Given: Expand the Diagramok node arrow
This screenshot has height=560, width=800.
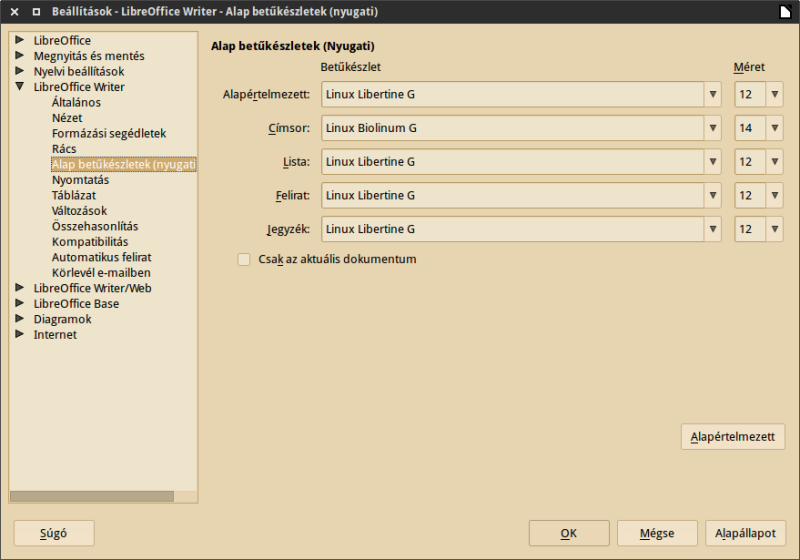Looking at the screenshot, I should point(20,318).
